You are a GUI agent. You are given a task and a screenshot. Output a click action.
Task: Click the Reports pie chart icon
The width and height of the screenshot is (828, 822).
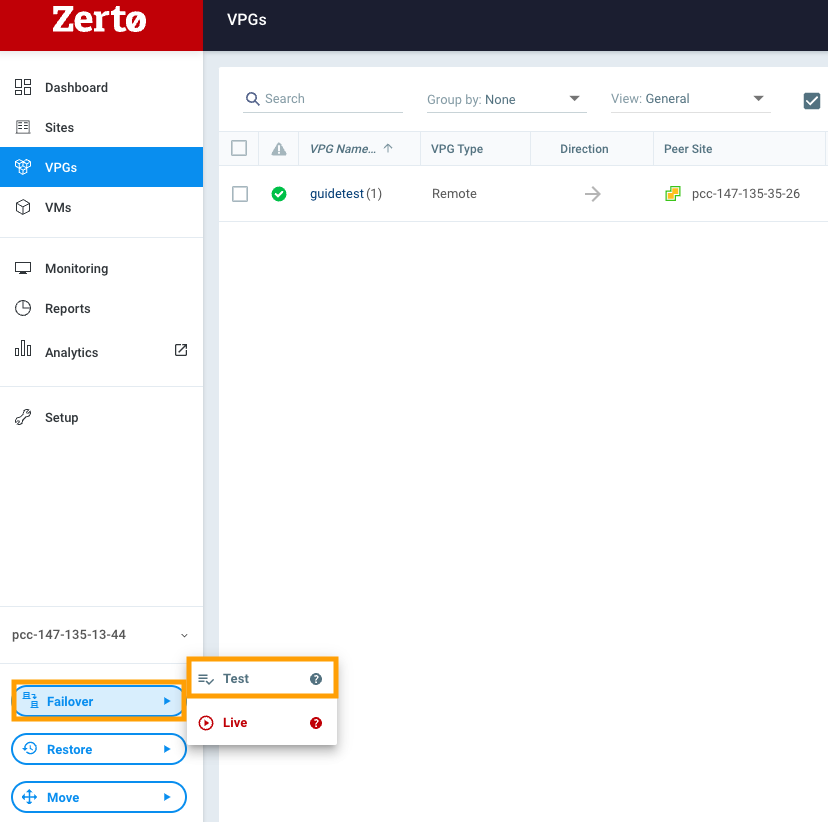[23, 308]
